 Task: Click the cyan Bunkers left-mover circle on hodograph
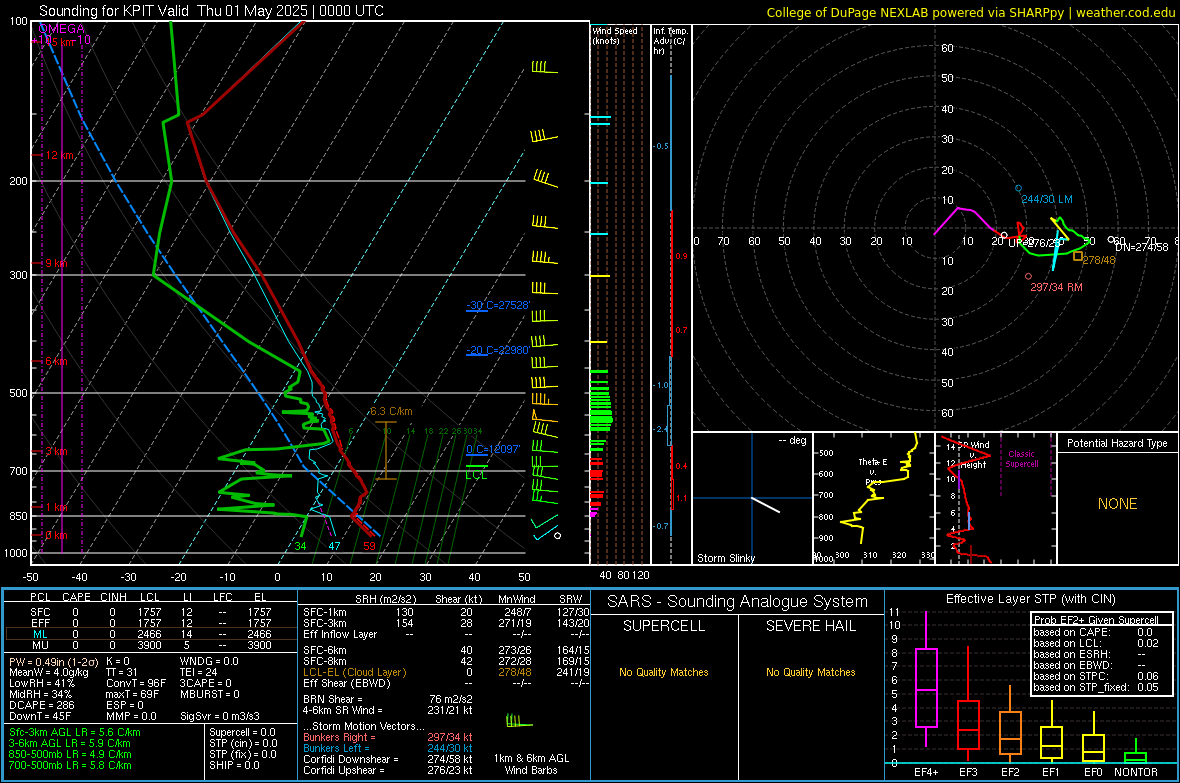pos(1018,188)
